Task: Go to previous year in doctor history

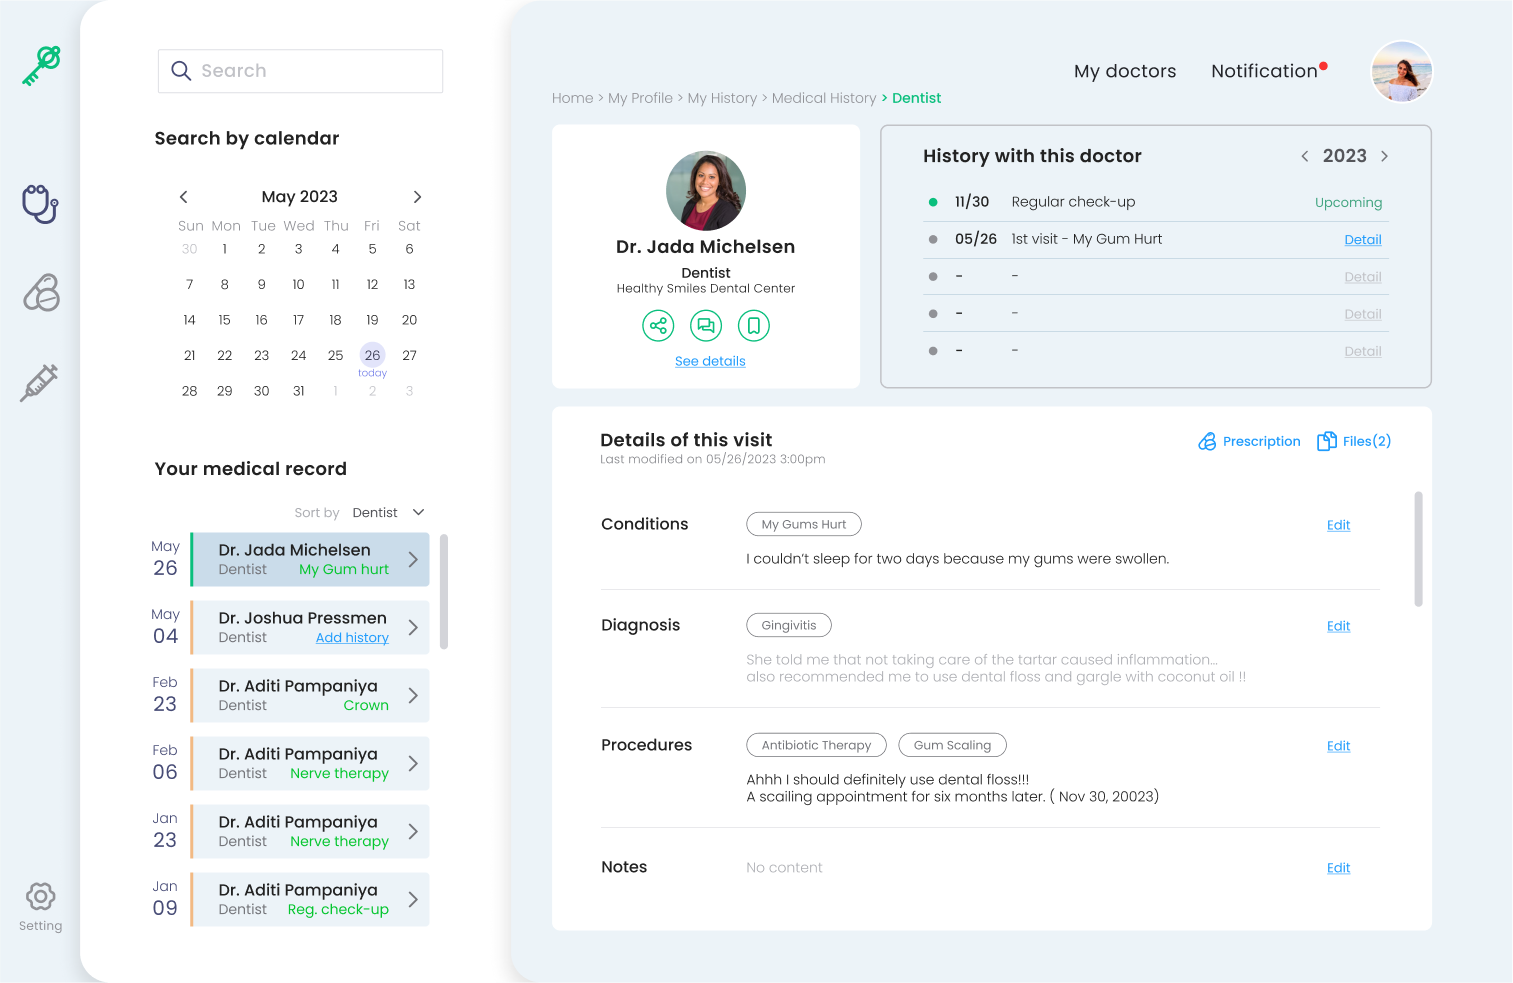Action: pos(1304,156)
